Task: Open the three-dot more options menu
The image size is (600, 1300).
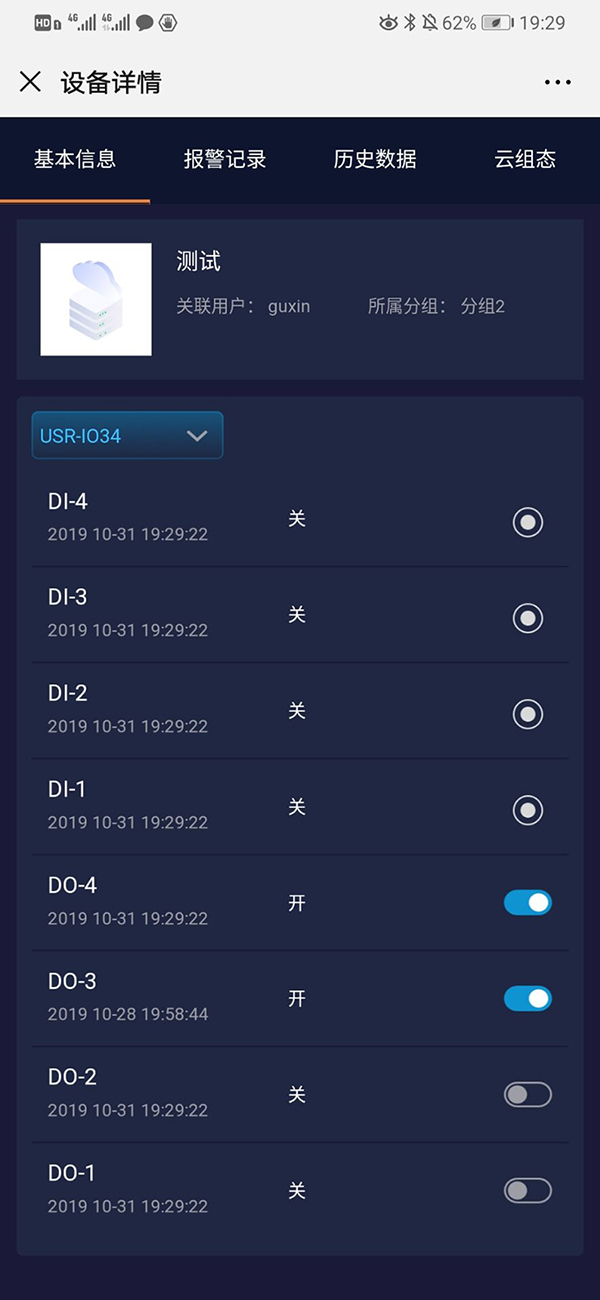Action: point(557,82)
